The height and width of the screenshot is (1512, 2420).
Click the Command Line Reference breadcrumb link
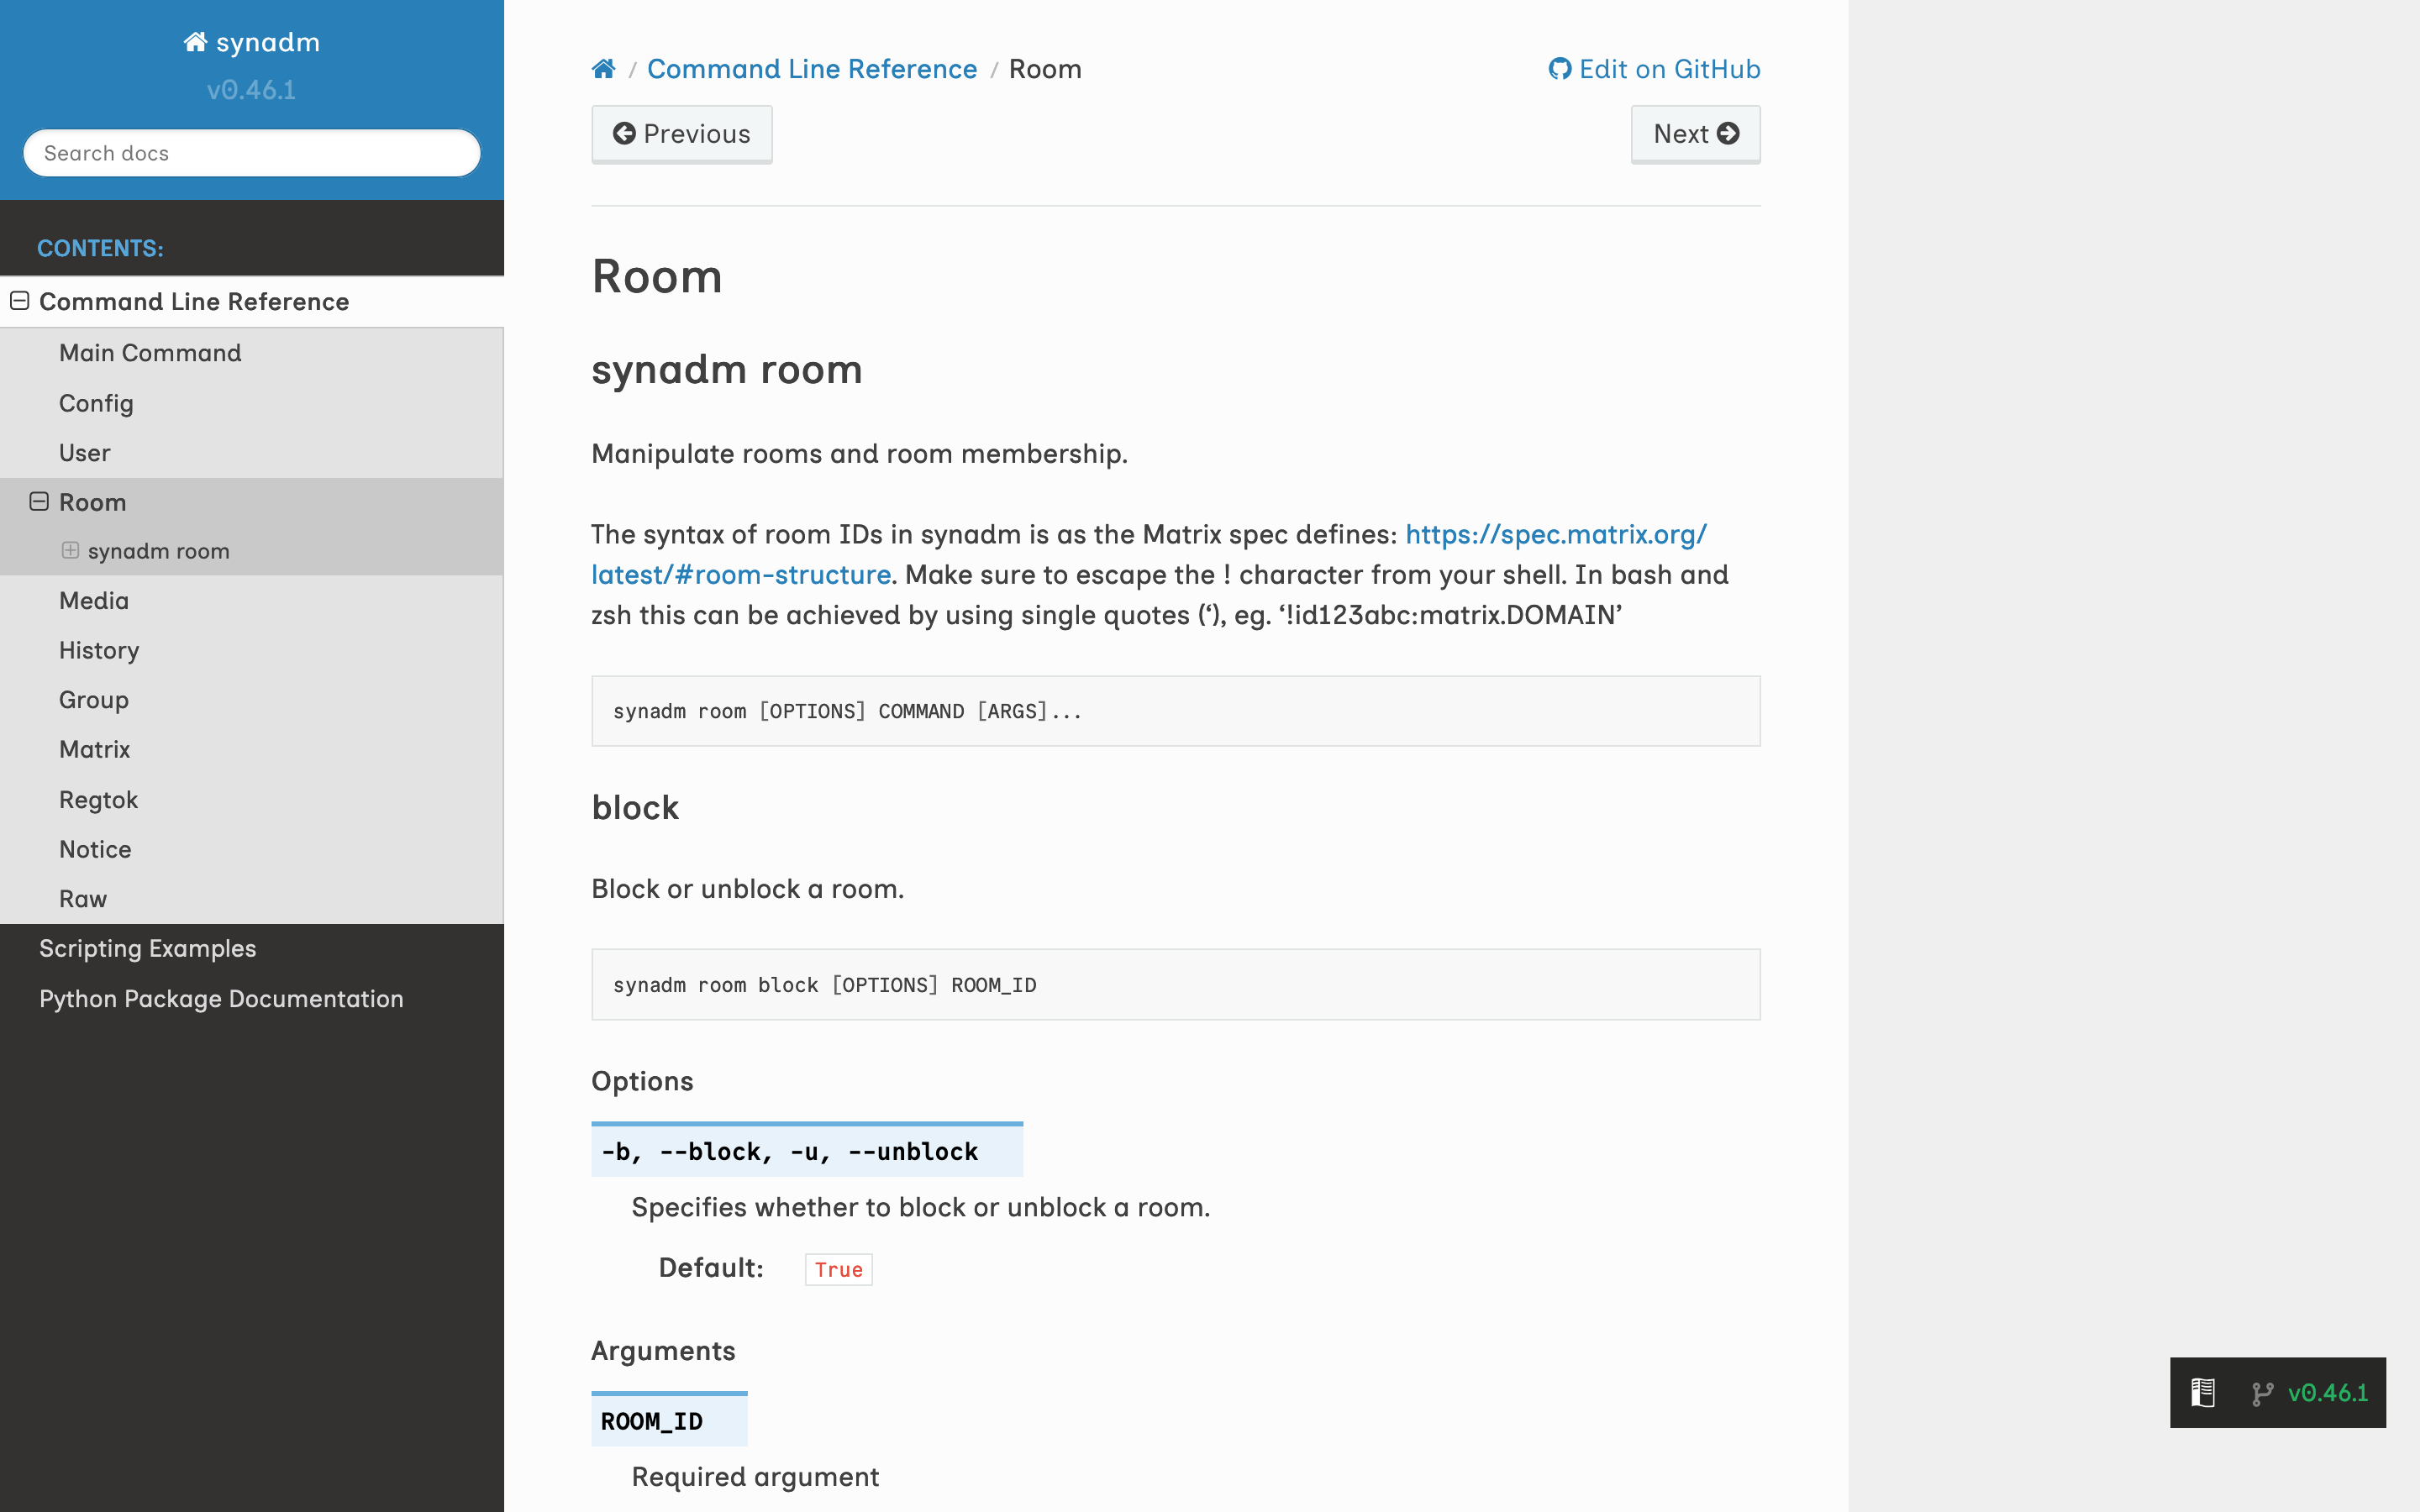pos(811,69)
